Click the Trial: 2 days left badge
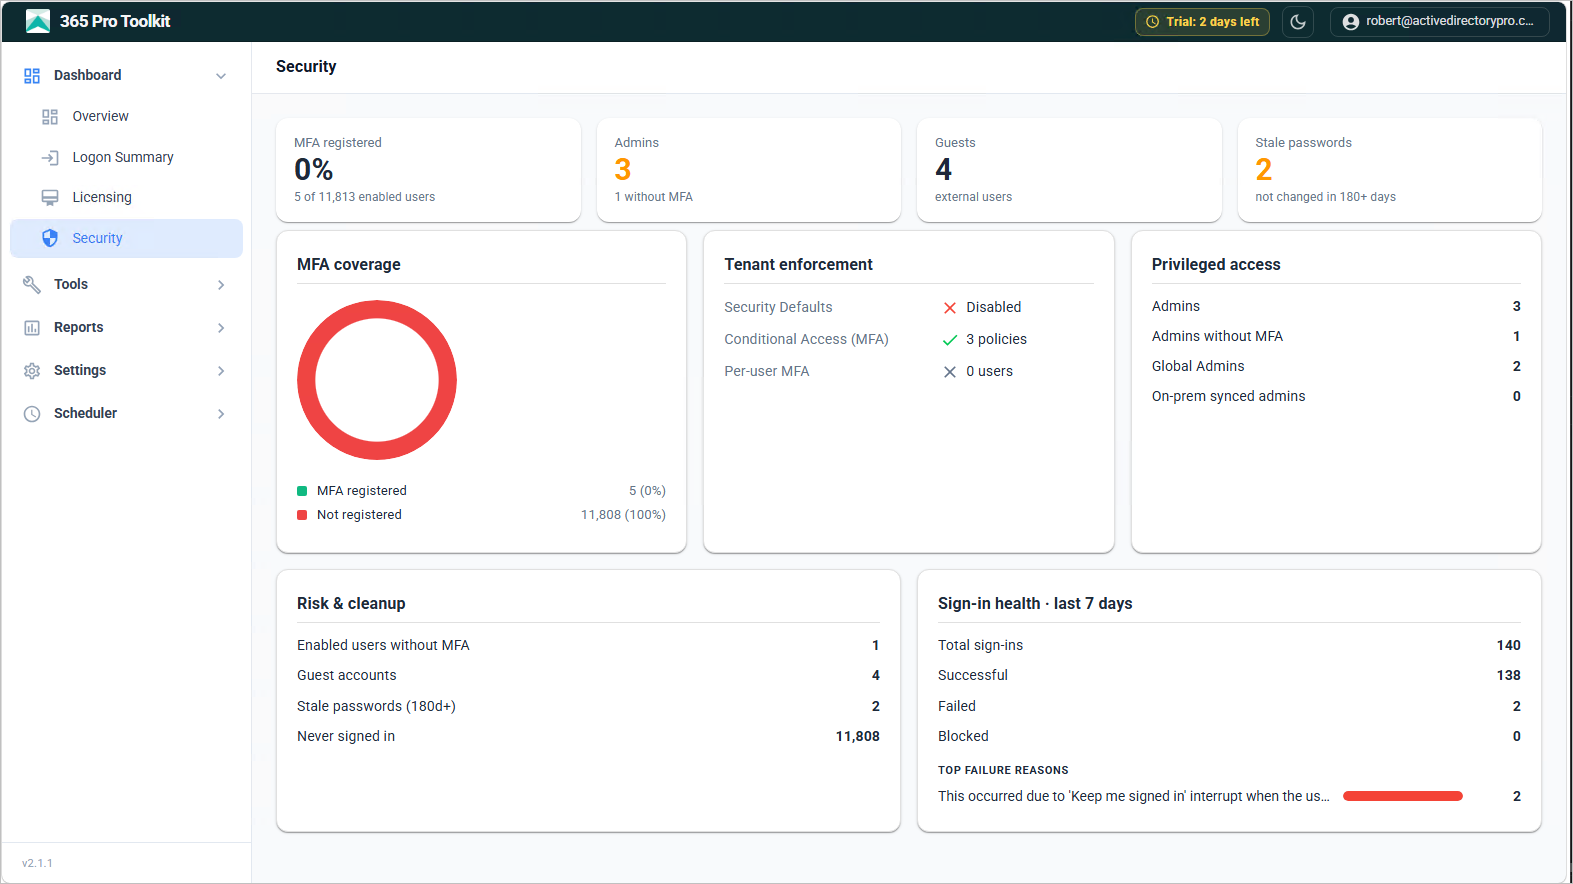 [1202, 22]
